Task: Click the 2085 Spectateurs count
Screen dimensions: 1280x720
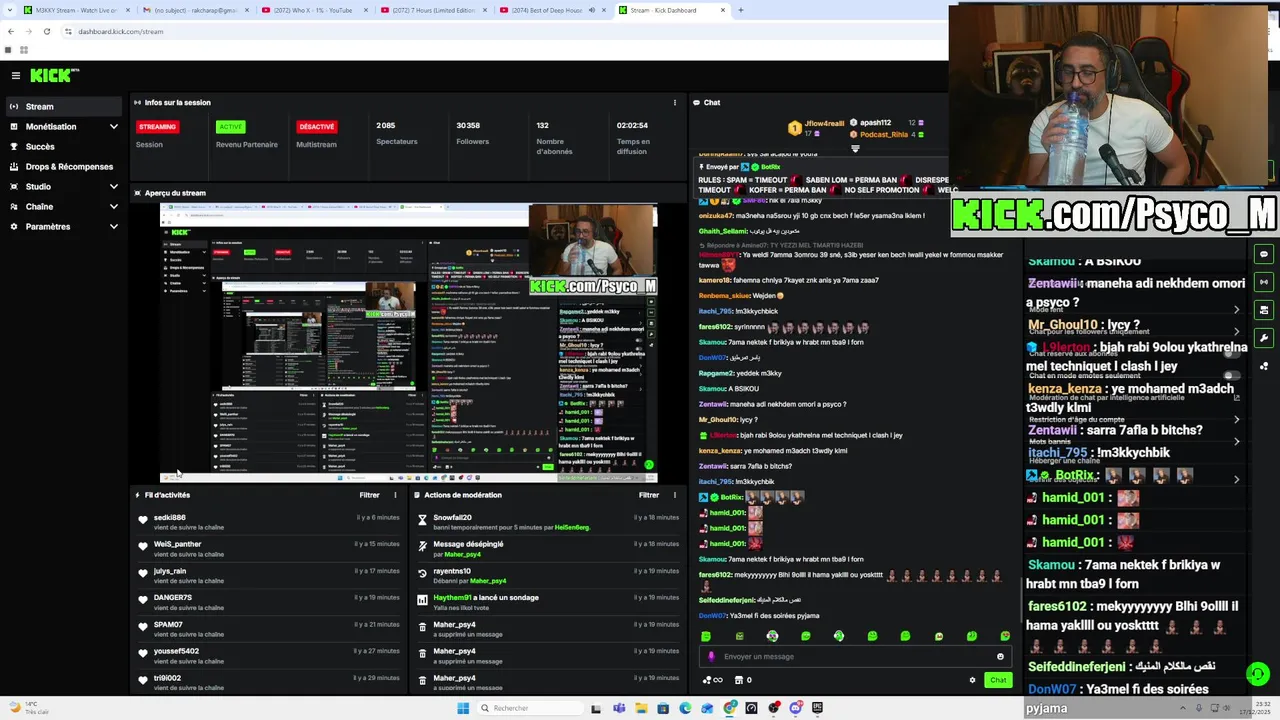Action: tap(386, 126)
